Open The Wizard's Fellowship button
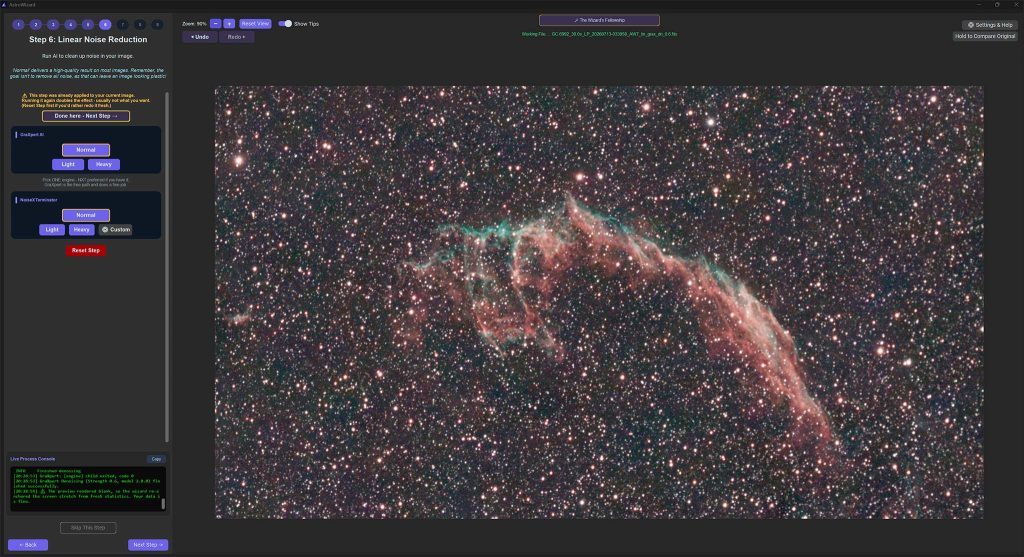 click(x=599, y=20)
